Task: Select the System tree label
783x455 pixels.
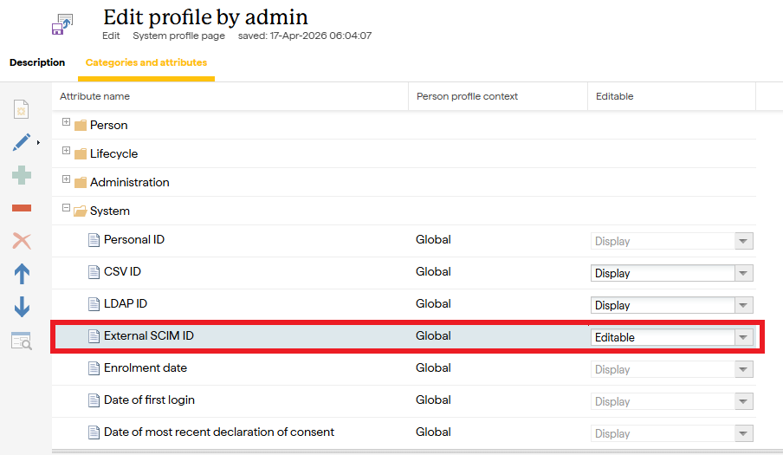Action: coord(110,211)
